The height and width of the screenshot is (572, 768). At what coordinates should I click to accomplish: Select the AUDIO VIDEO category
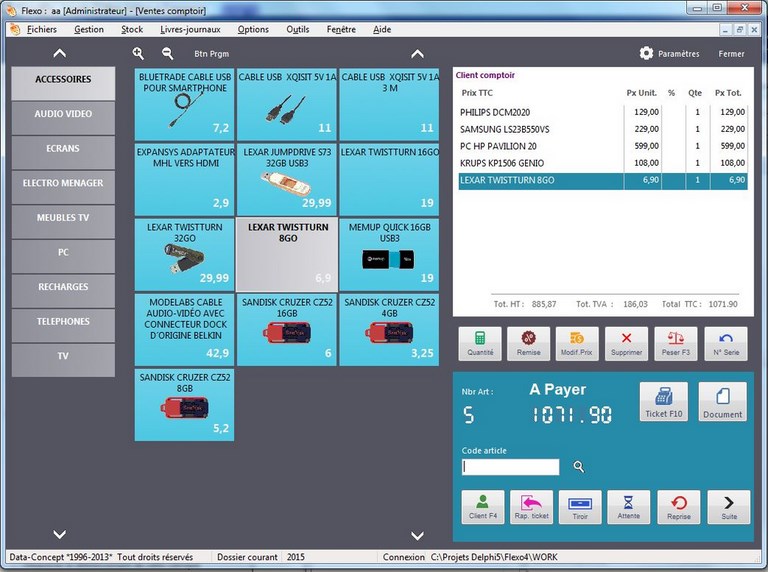tap(63, 118)
